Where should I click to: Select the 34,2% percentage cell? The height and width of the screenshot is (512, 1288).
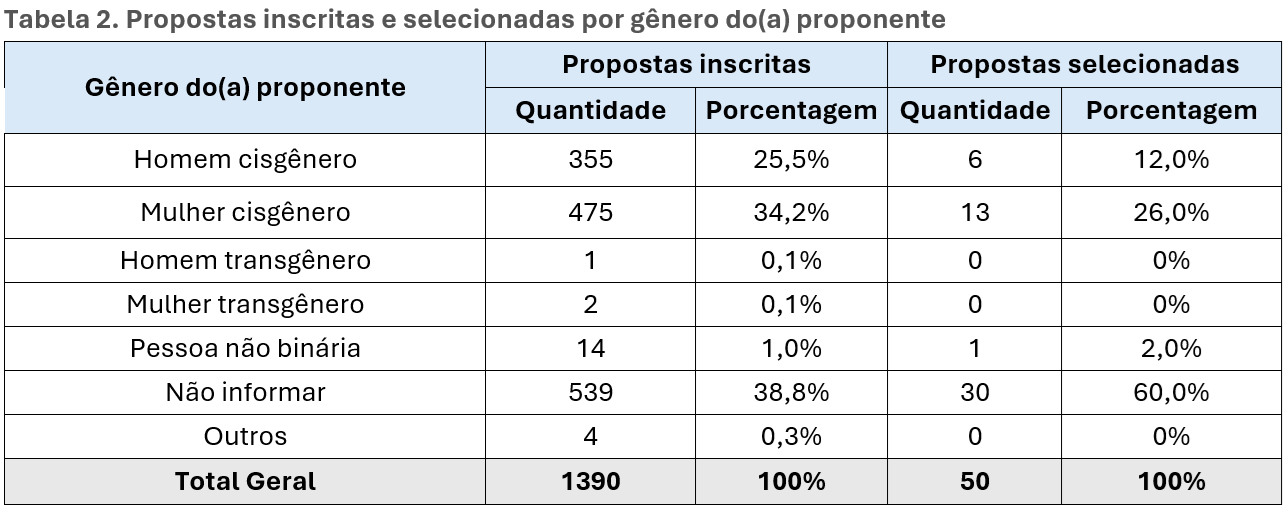click(x=791, y=212)
